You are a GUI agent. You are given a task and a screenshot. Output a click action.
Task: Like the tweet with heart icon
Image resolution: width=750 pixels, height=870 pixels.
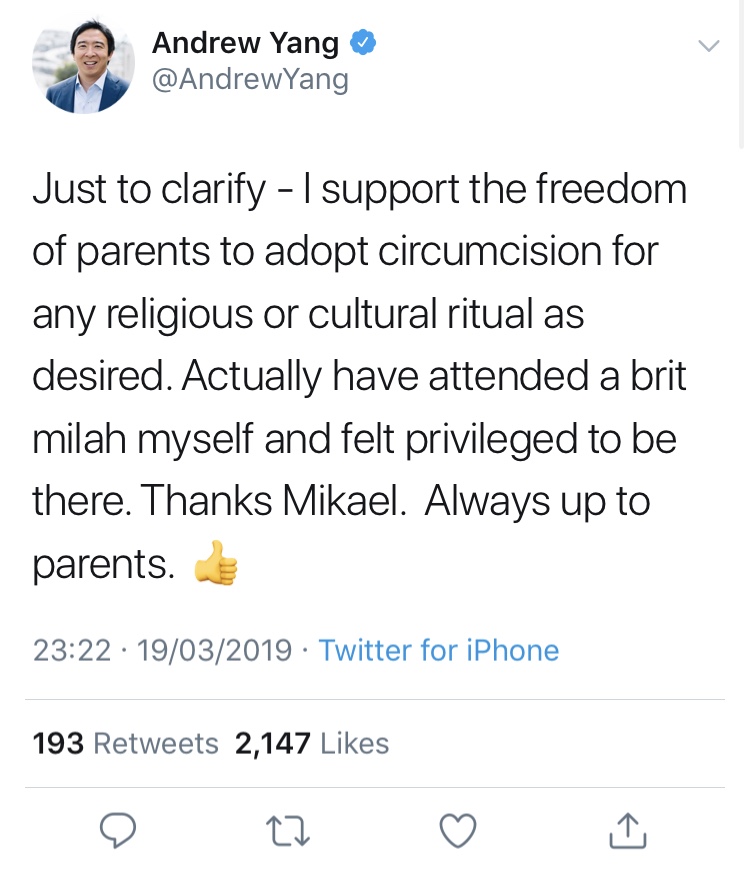click(458, 829)
